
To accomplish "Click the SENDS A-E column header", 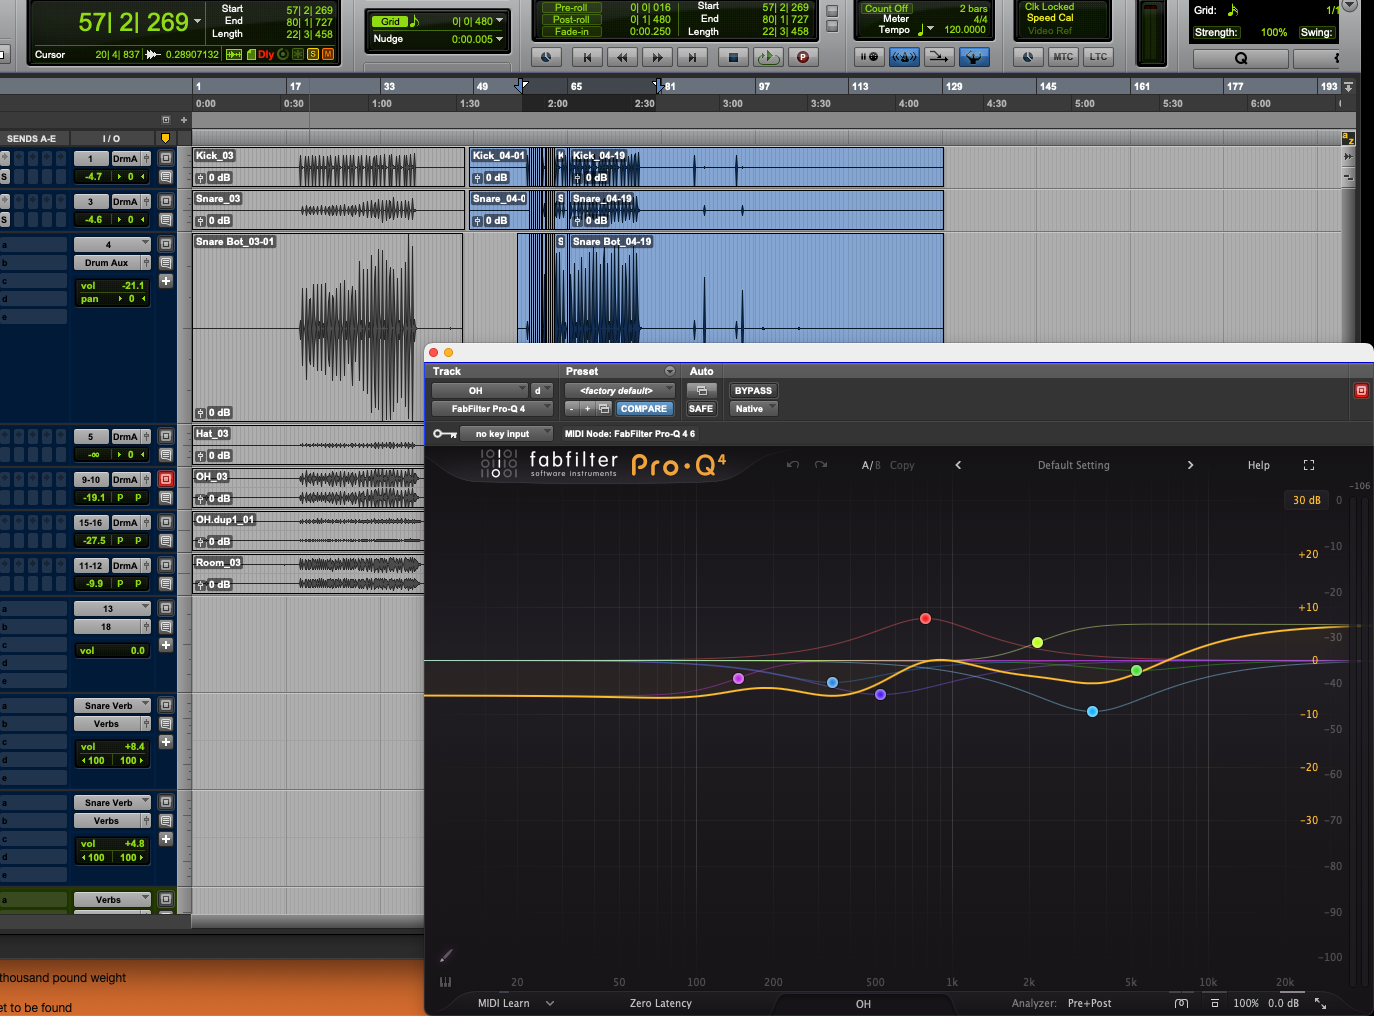I will [x=31, y=139].
